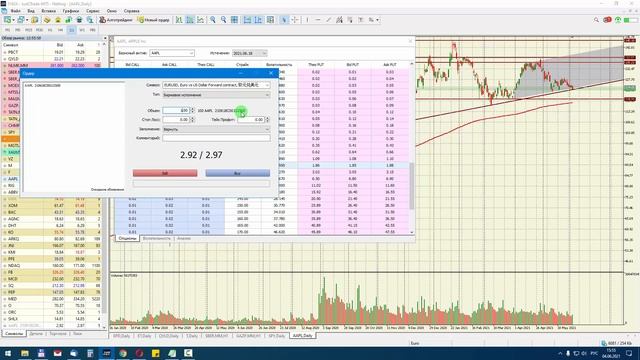The image size is (640, 360).
Task: Click the Стоп Лосс input field
Action: (x=176, y=120)
